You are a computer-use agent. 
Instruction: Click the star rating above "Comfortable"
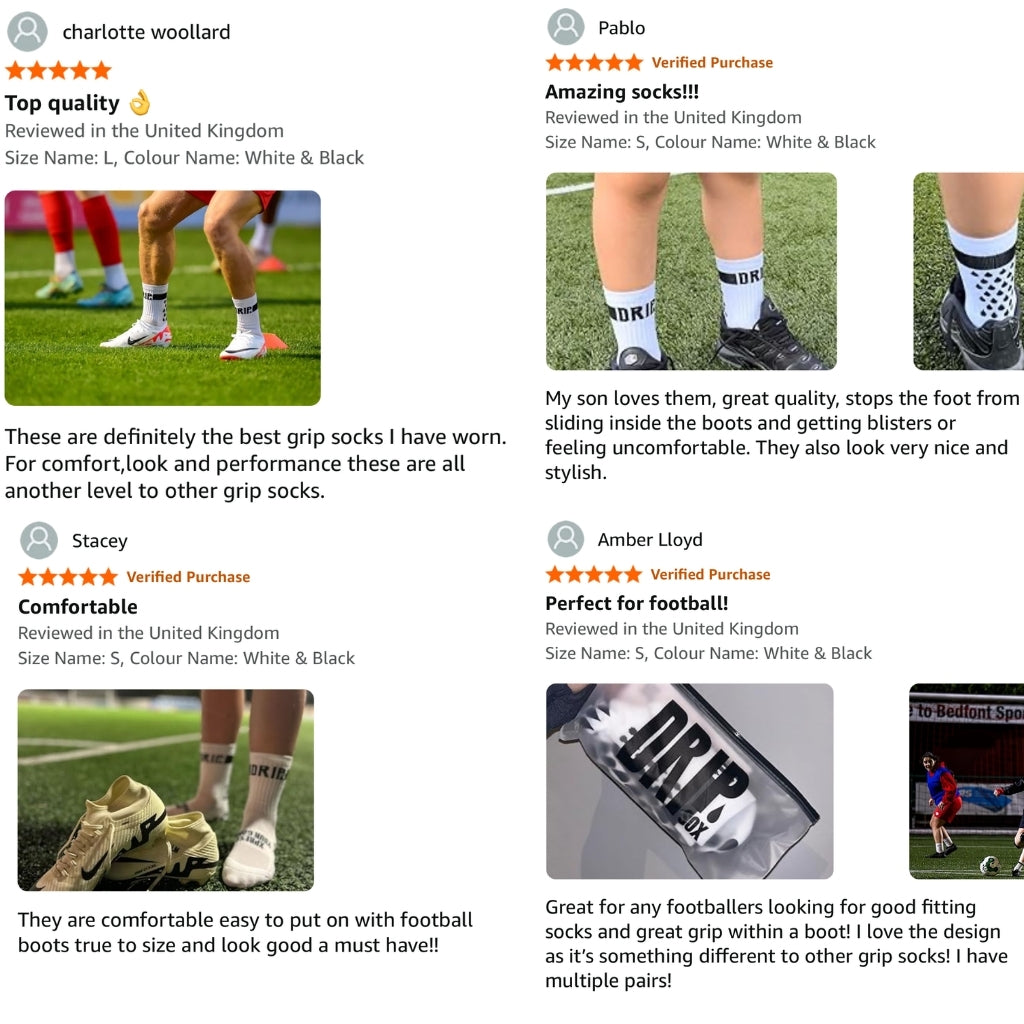point(68,577)
